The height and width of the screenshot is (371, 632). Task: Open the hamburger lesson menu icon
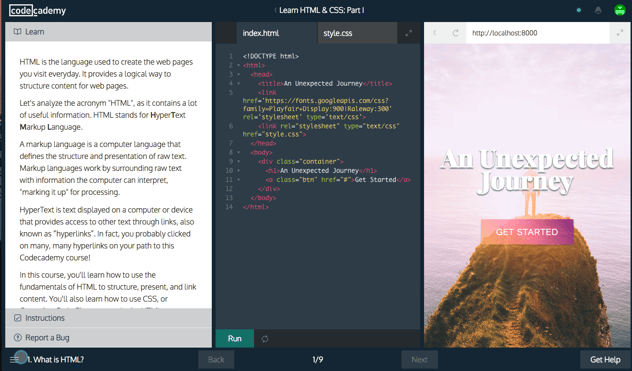15,359
